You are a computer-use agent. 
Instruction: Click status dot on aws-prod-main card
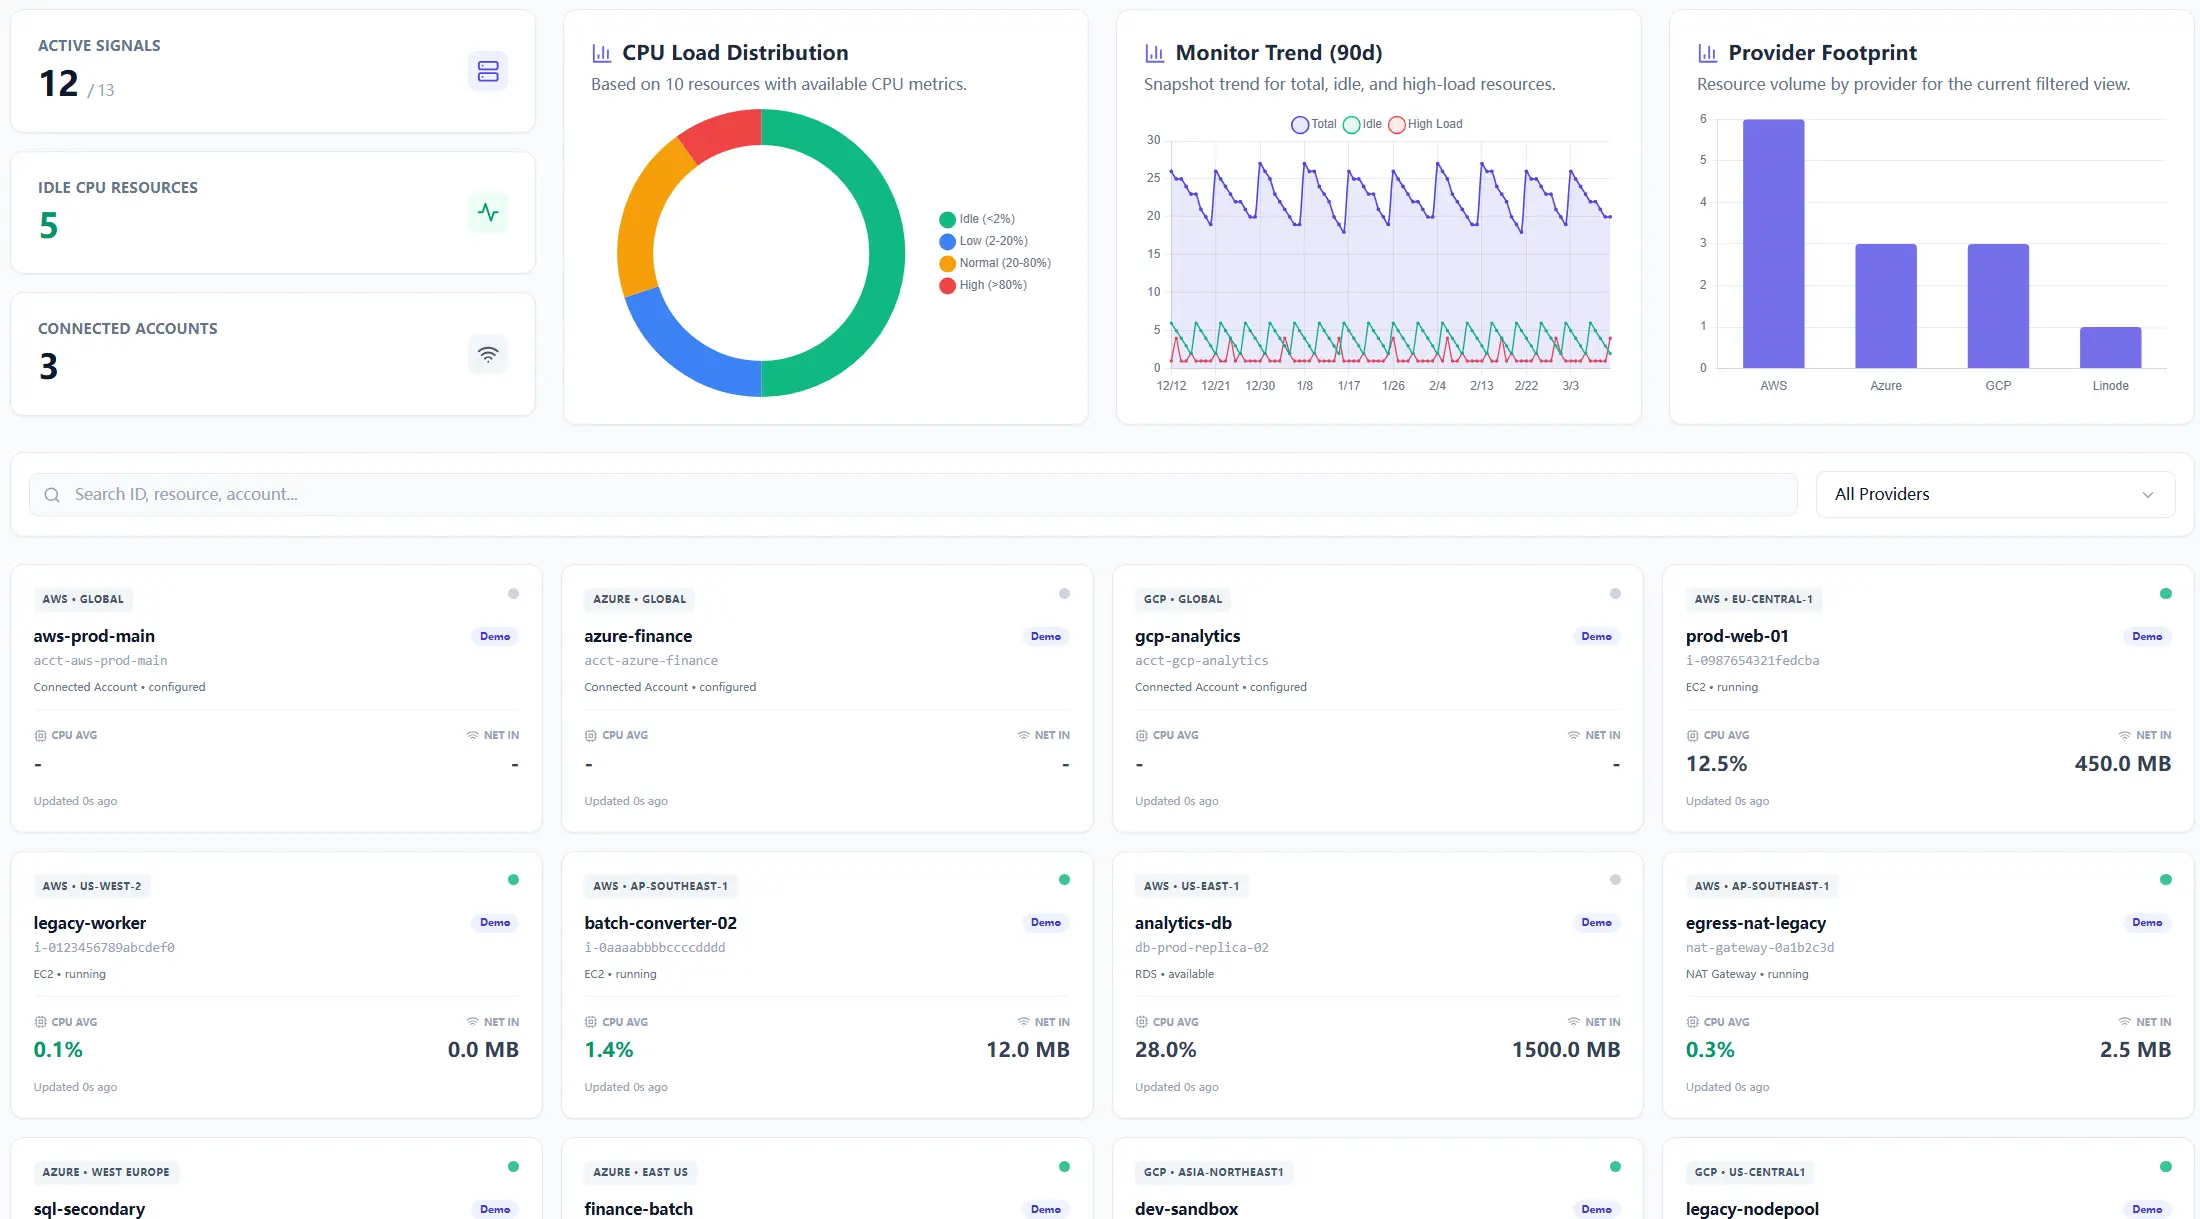pos(513,594)
